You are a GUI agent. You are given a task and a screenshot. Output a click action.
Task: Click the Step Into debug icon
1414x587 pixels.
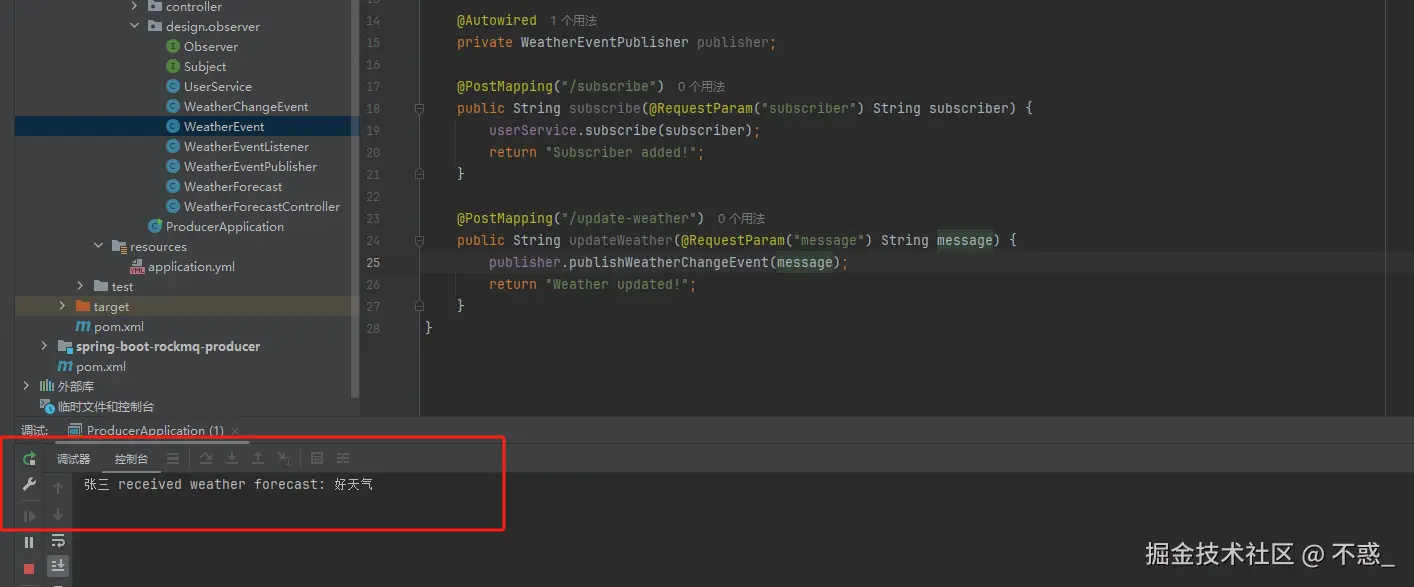pyautogui.click(x=232, y=458)
